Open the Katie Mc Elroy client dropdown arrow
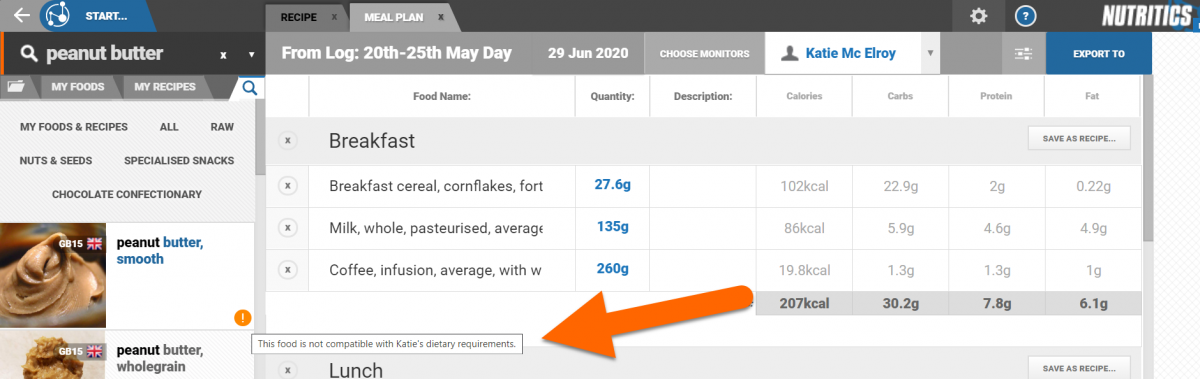This screenshot has width=1200, height=379. [x=931, y=54]
